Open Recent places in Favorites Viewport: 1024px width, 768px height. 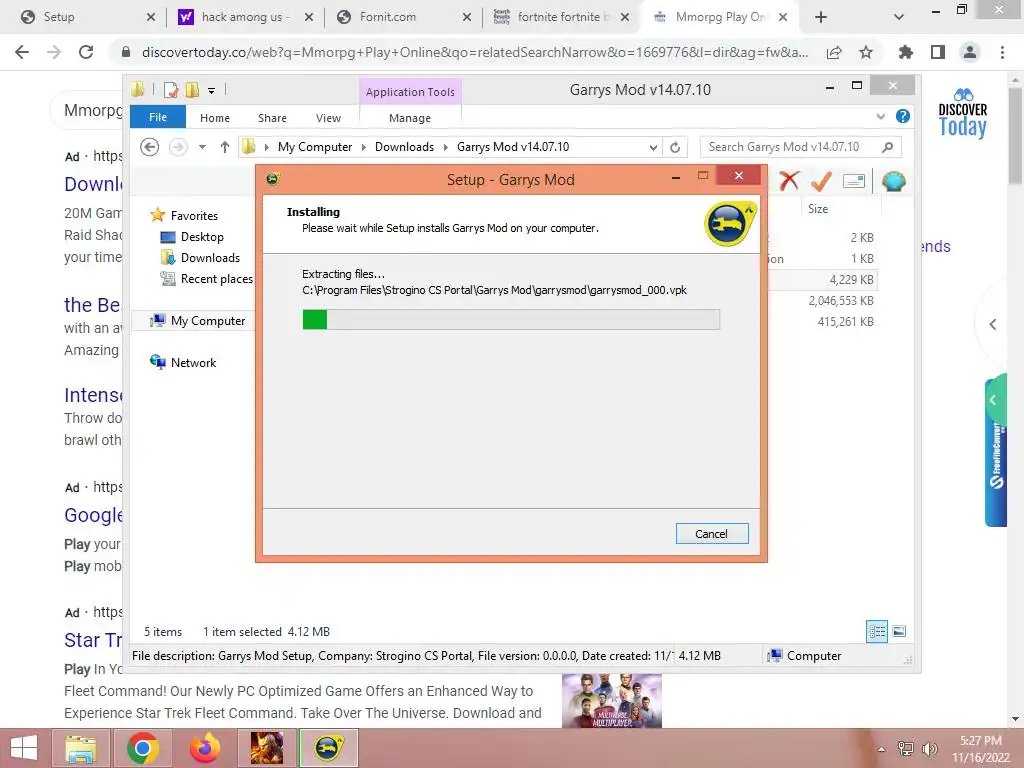coord(216,278)
